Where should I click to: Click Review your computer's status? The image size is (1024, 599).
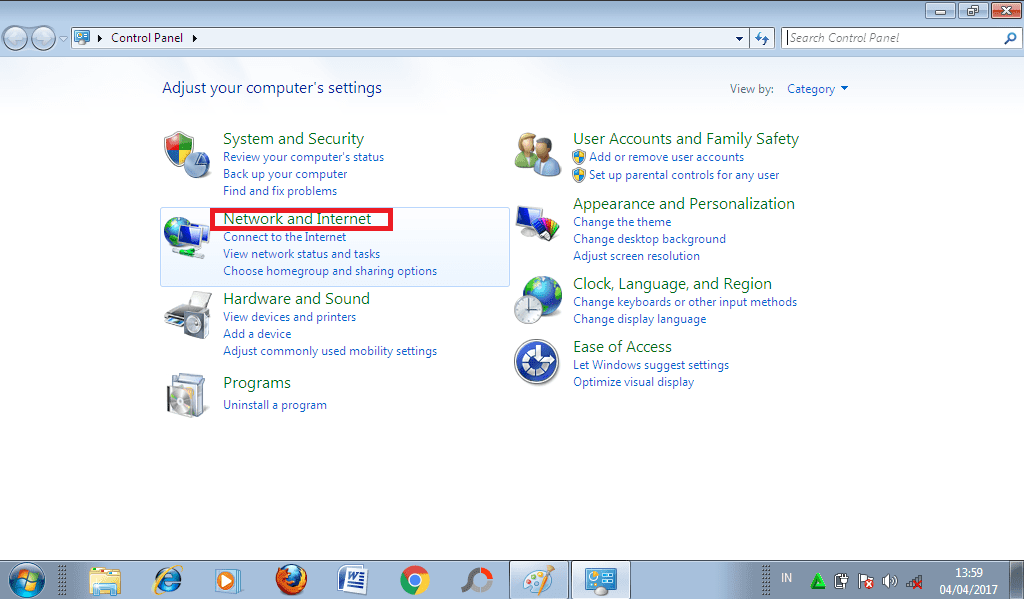(303, 157)
